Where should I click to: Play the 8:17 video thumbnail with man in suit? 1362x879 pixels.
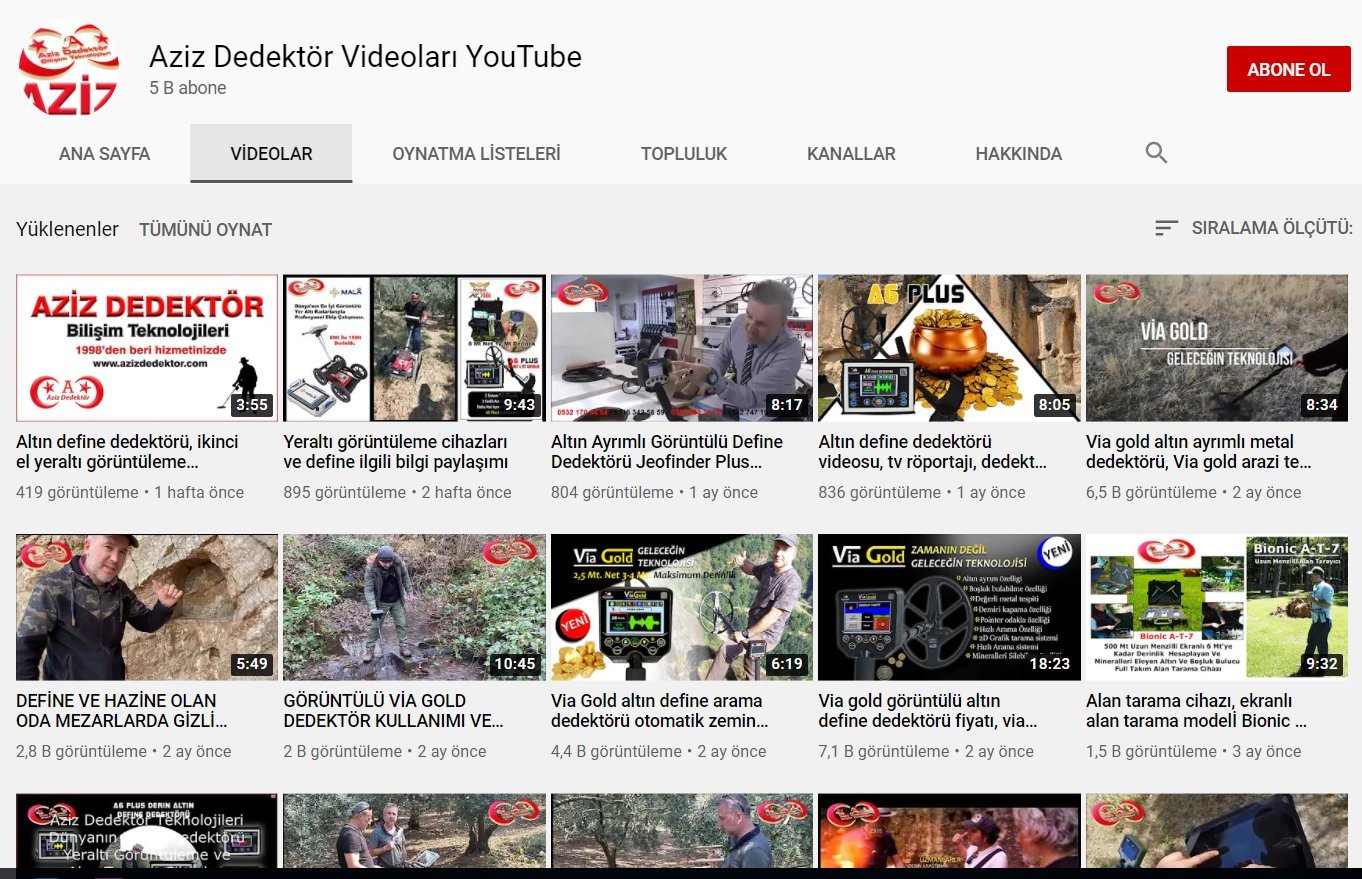pyautogui.click(x=682, y=348)
